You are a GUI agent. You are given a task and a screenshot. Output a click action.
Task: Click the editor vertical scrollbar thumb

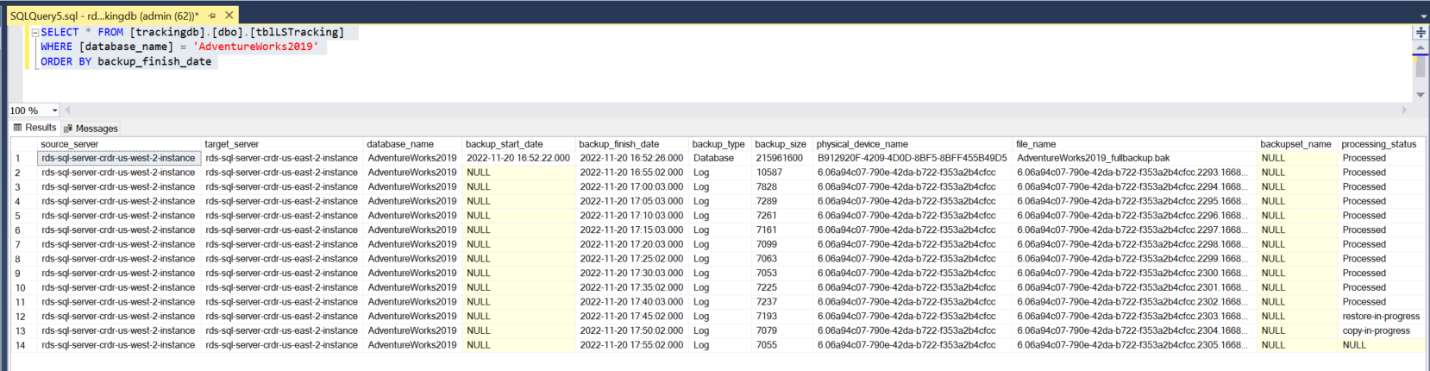pyautogui.click(x=1420, y=66)
